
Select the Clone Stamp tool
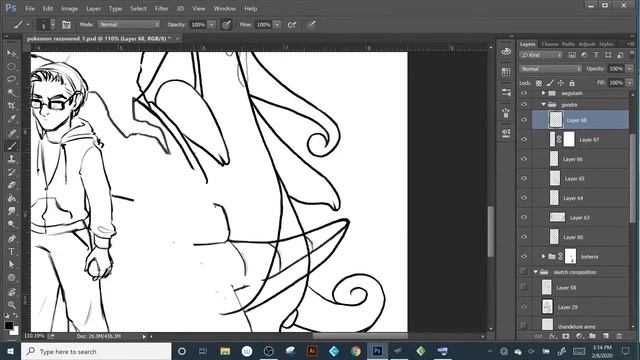coord(11,159)
